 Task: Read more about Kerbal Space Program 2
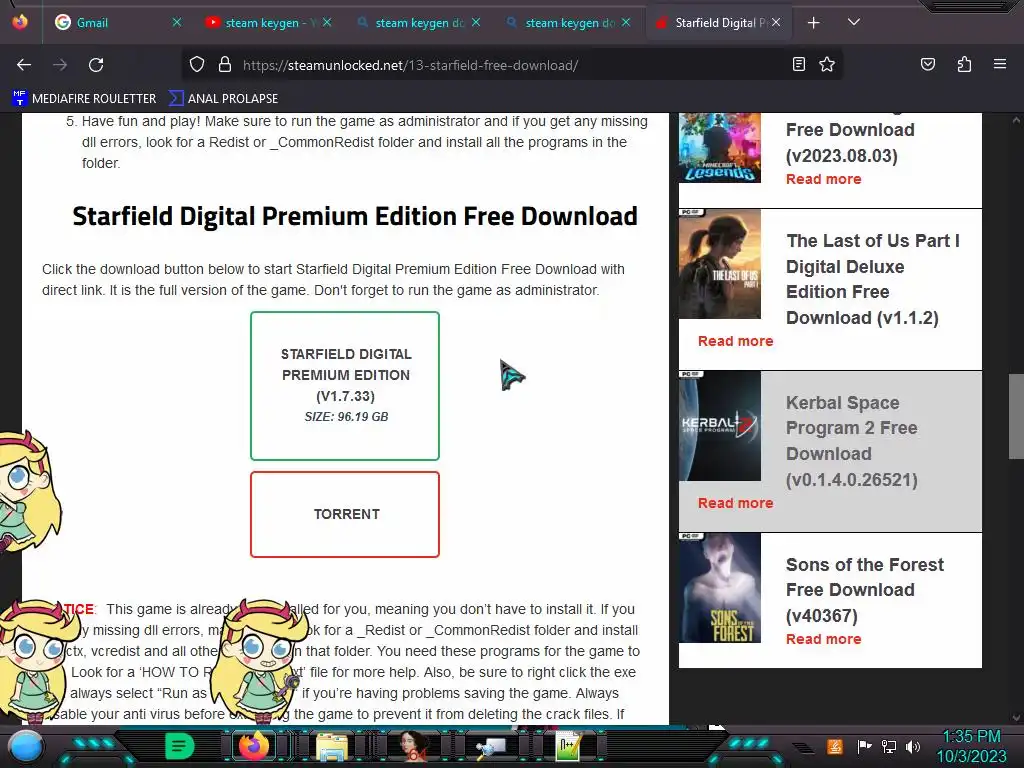click(735, 503)
